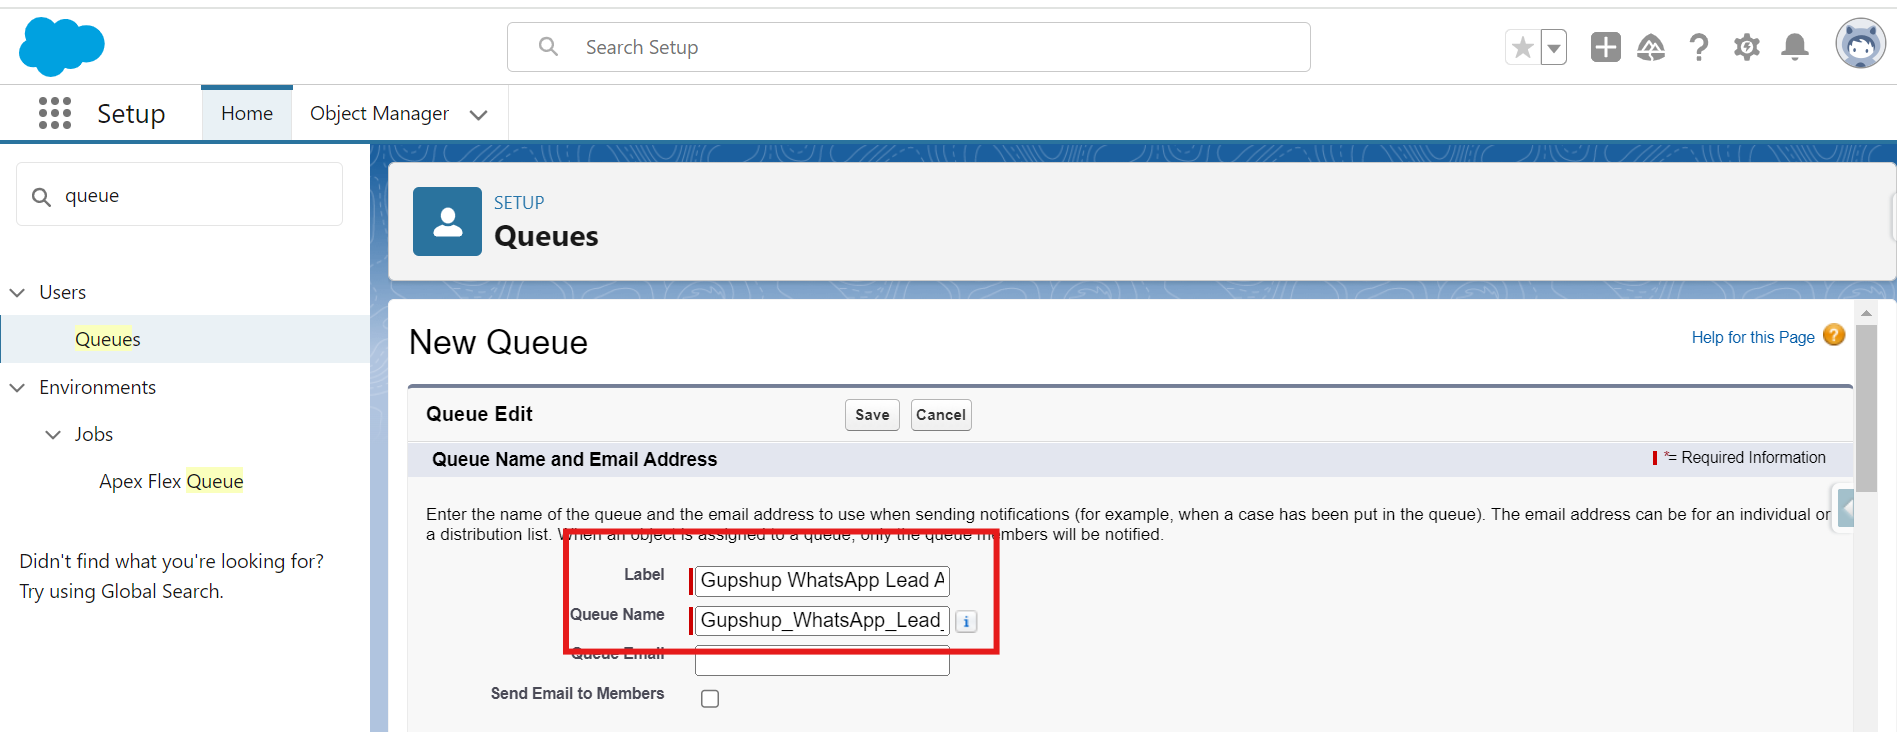Open the global actions plus icon

(x=1606, y=47)
